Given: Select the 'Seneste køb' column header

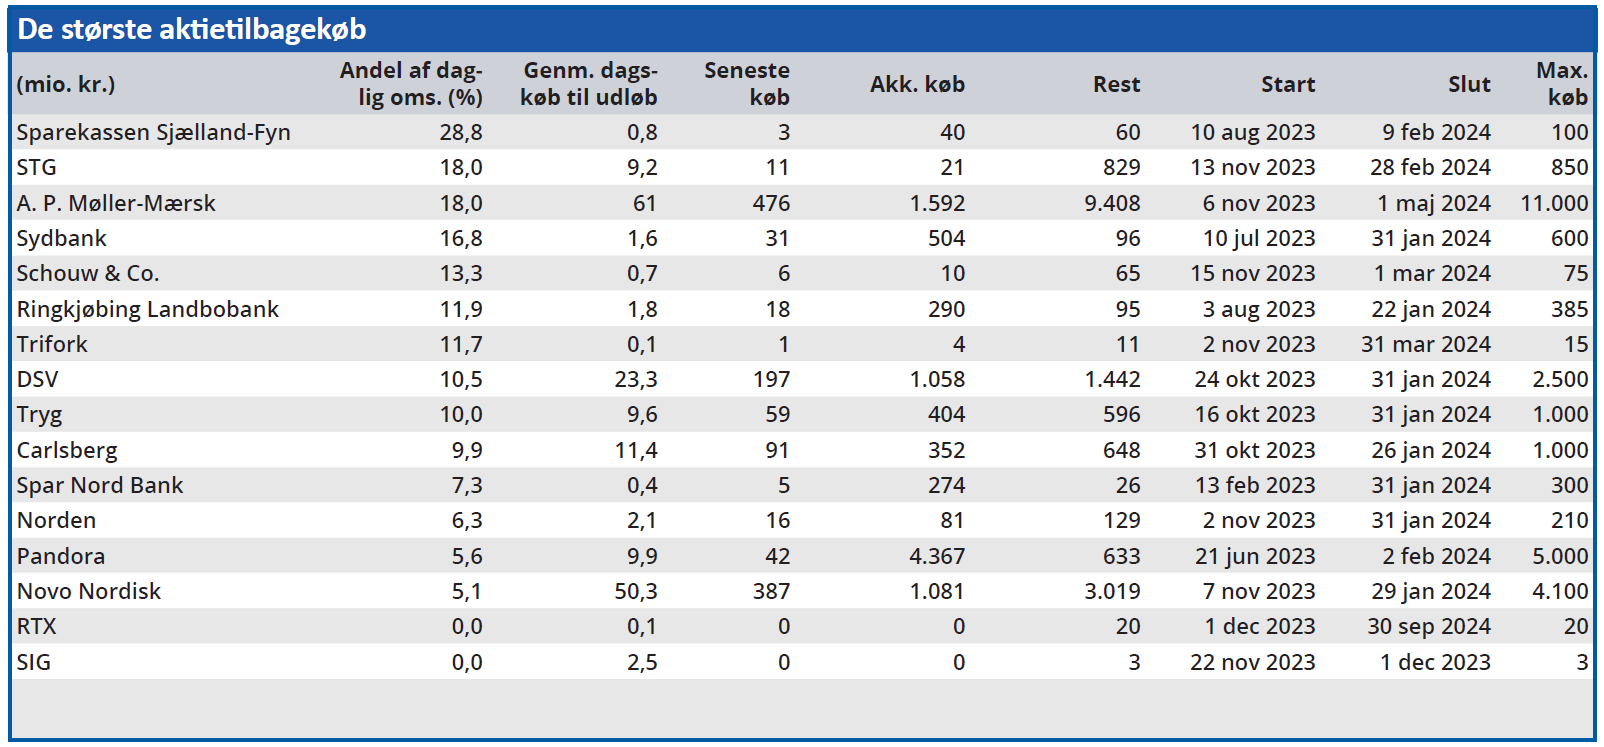Looking at the screenshot, I should tap(747, 84).
